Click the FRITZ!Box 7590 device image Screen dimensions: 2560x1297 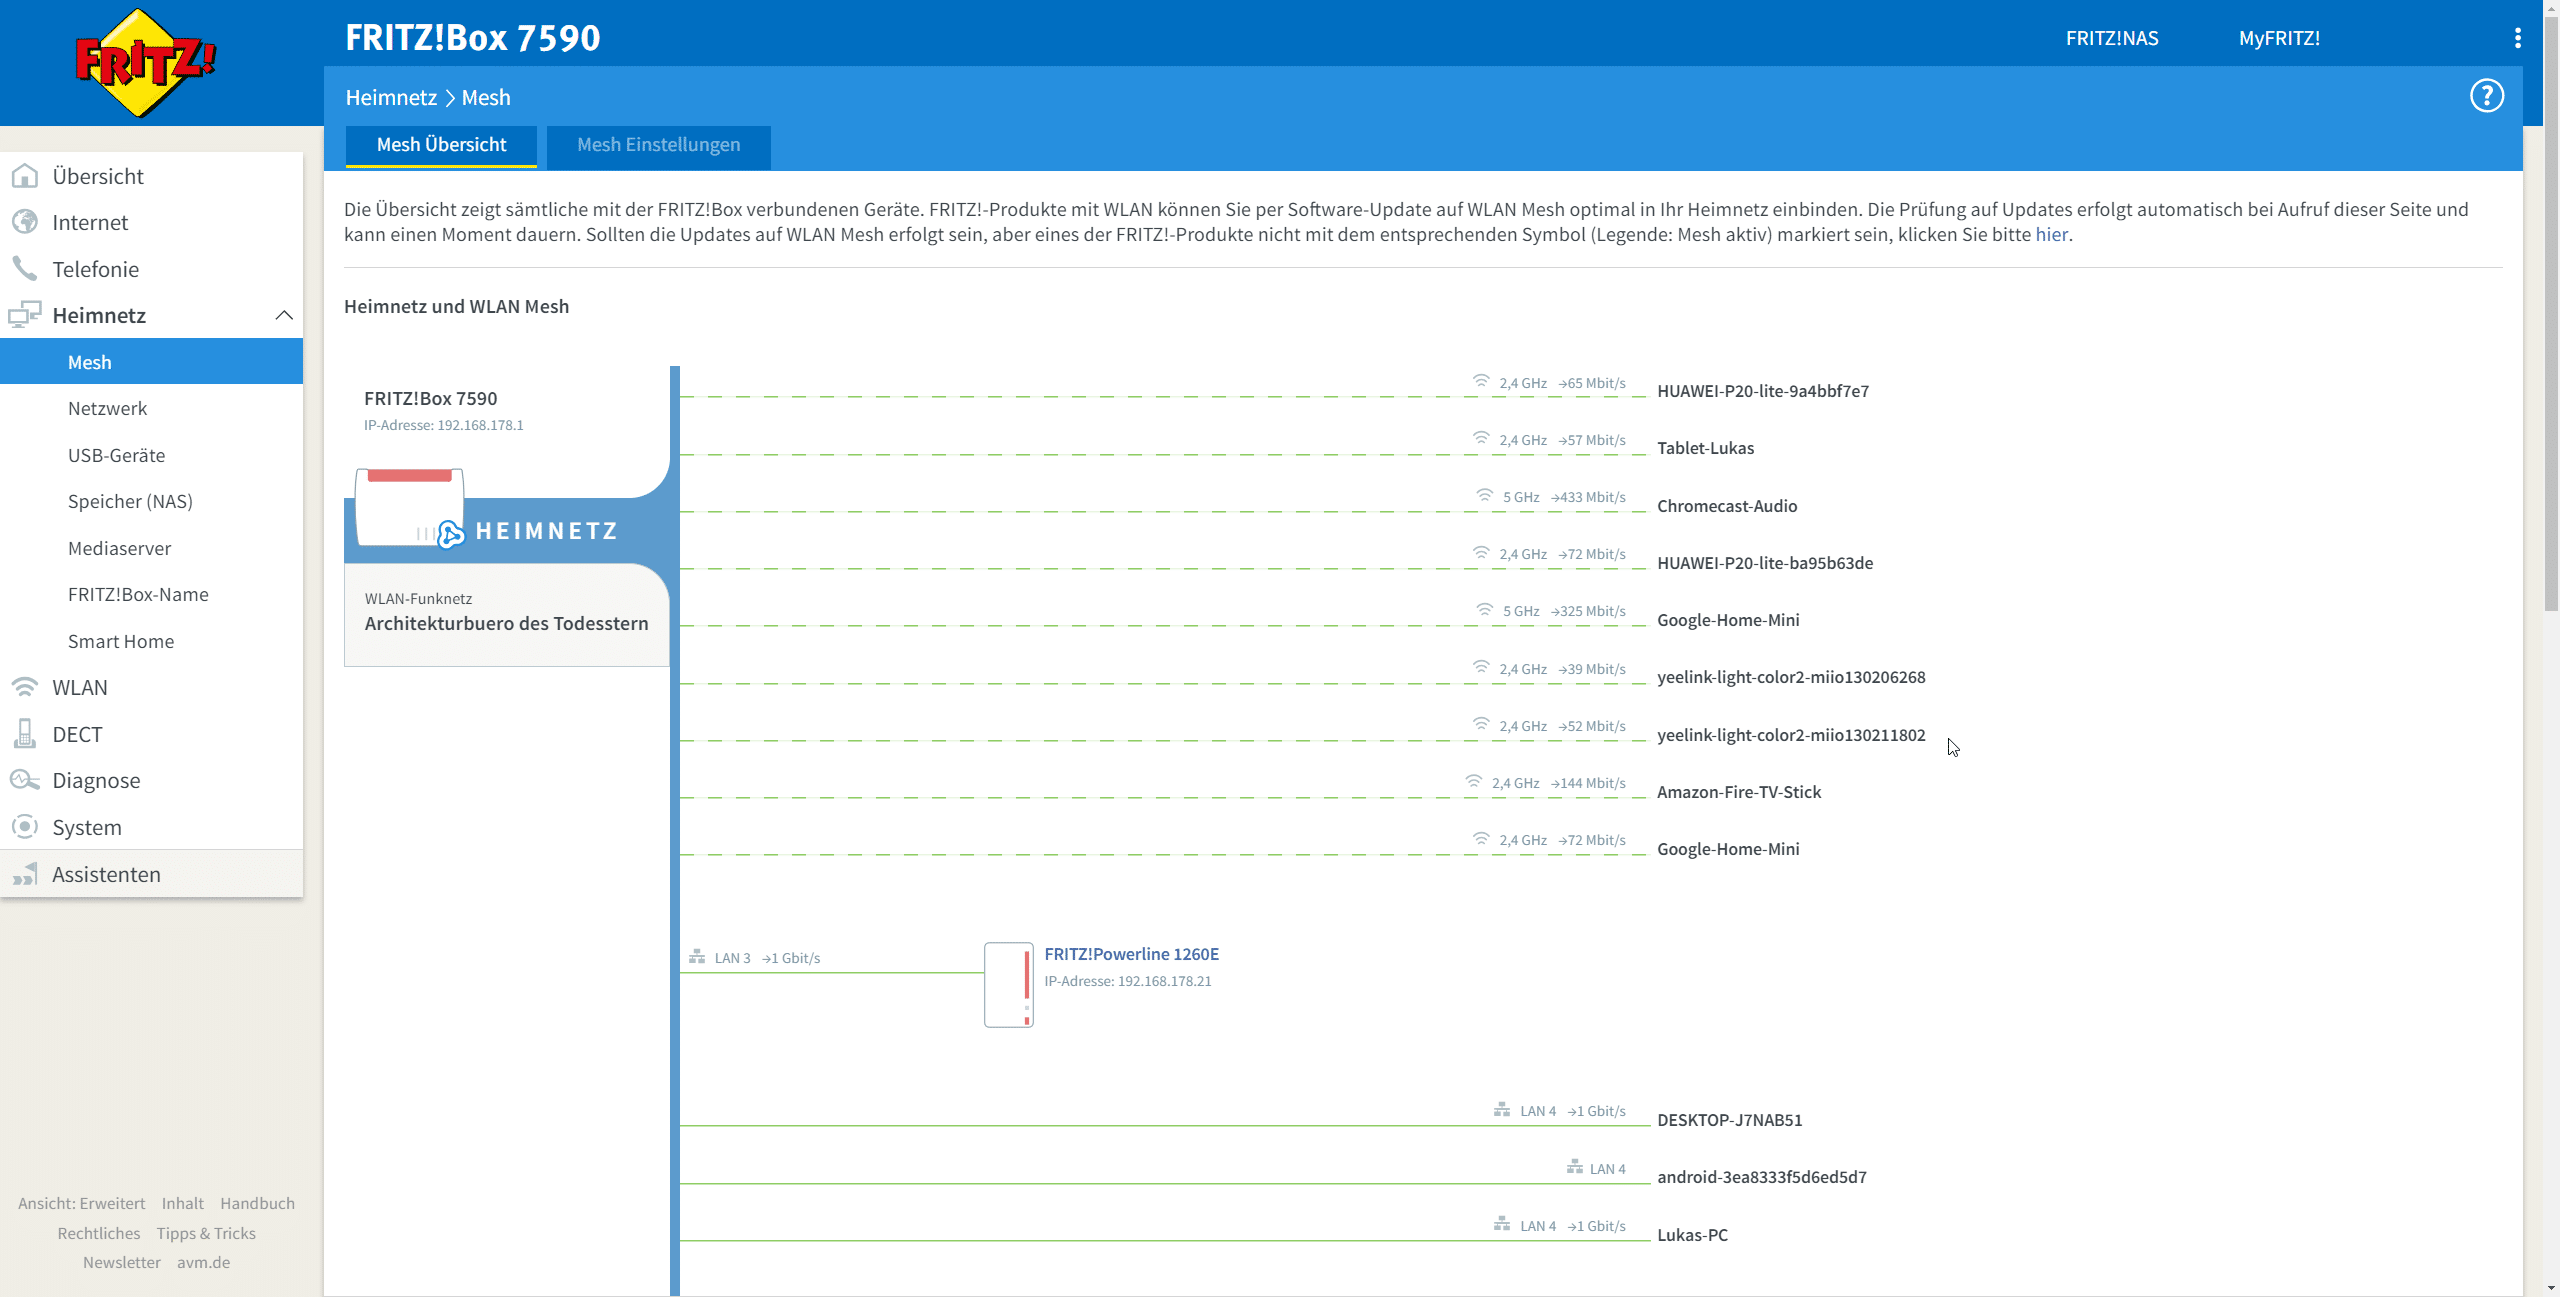410,506
